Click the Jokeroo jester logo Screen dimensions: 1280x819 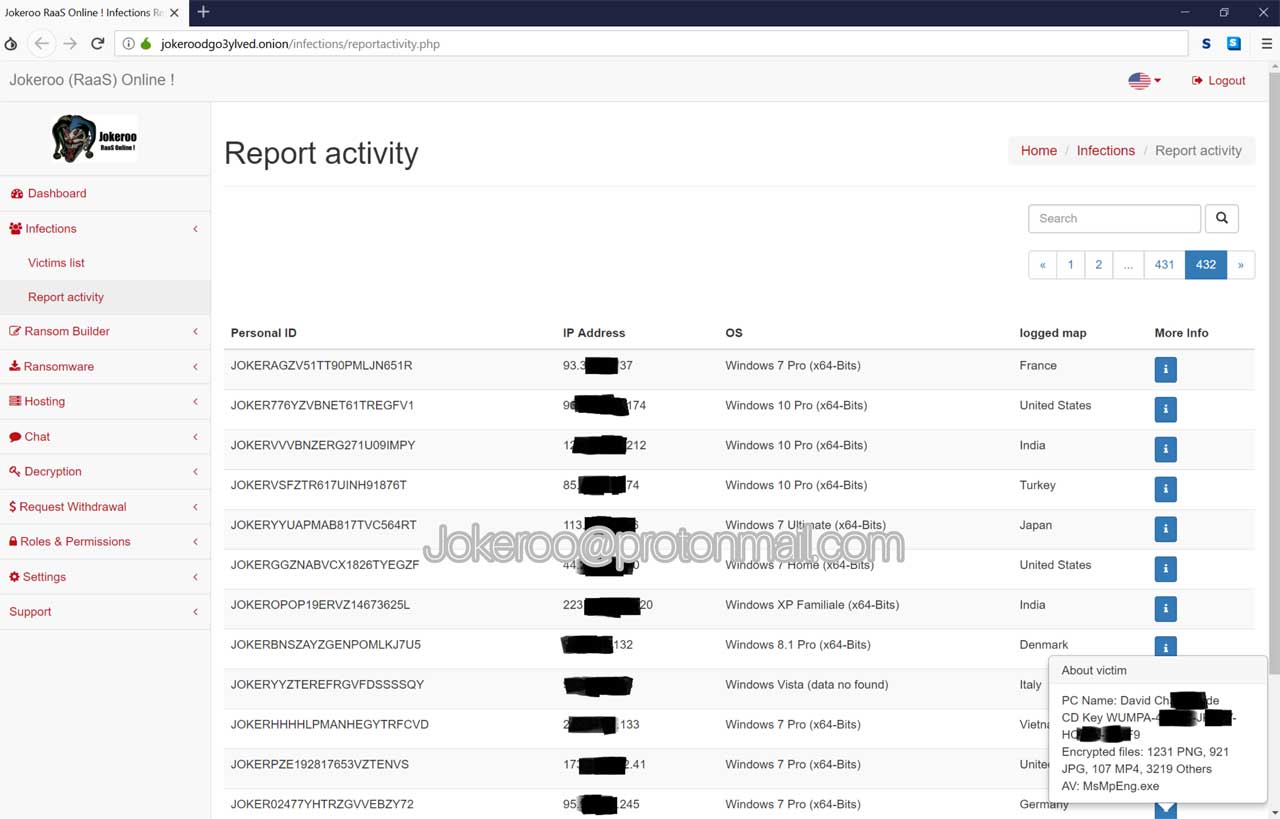94,138
